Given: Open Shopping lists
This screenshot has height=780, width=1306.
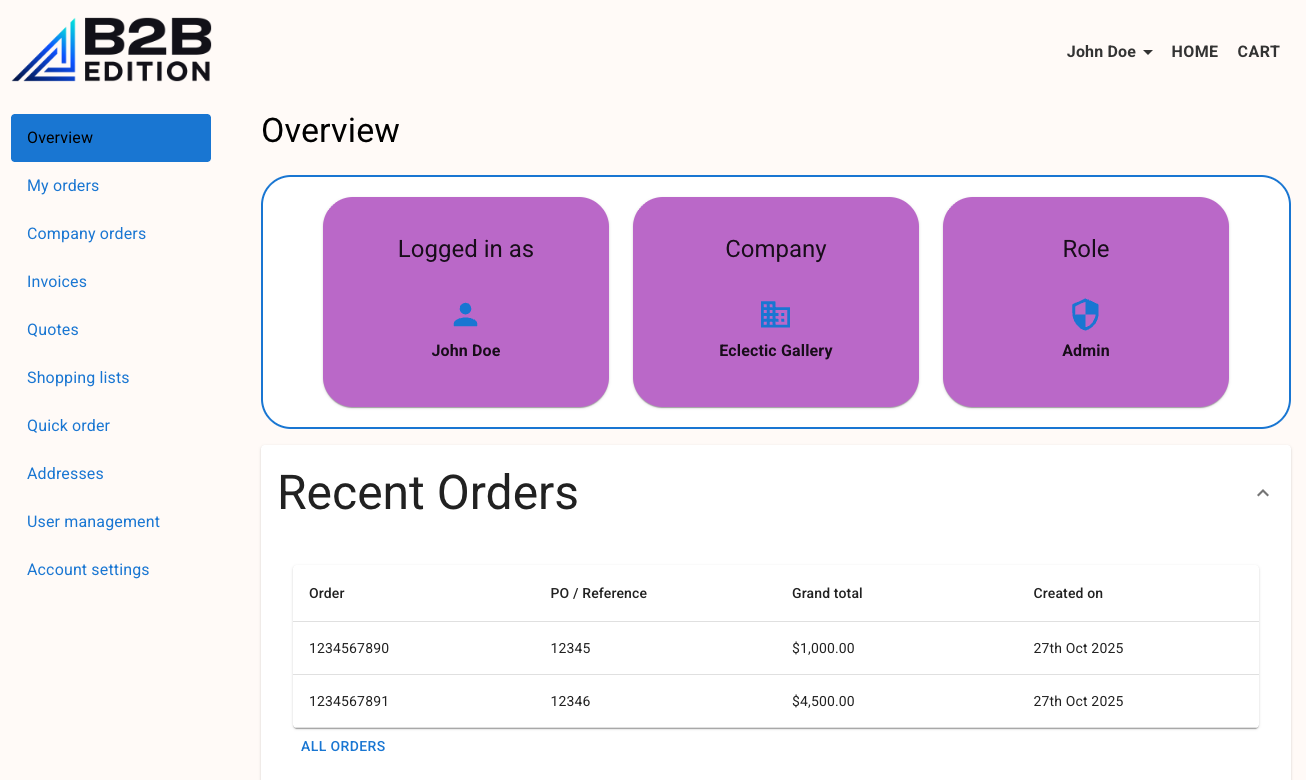Looking at the screenshot, I should (78, 378).
